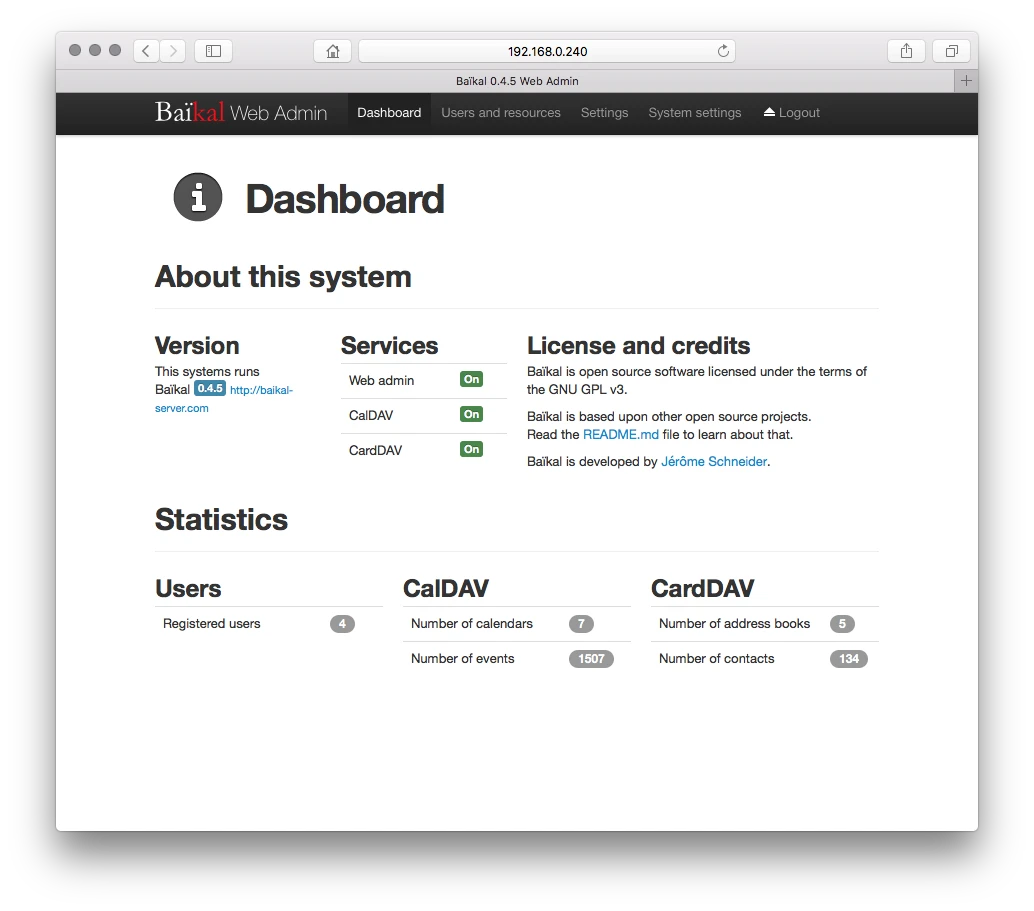1034x911 pixels.
Task: Click the CardDAV On badge
Action: (x=471, y=449)
